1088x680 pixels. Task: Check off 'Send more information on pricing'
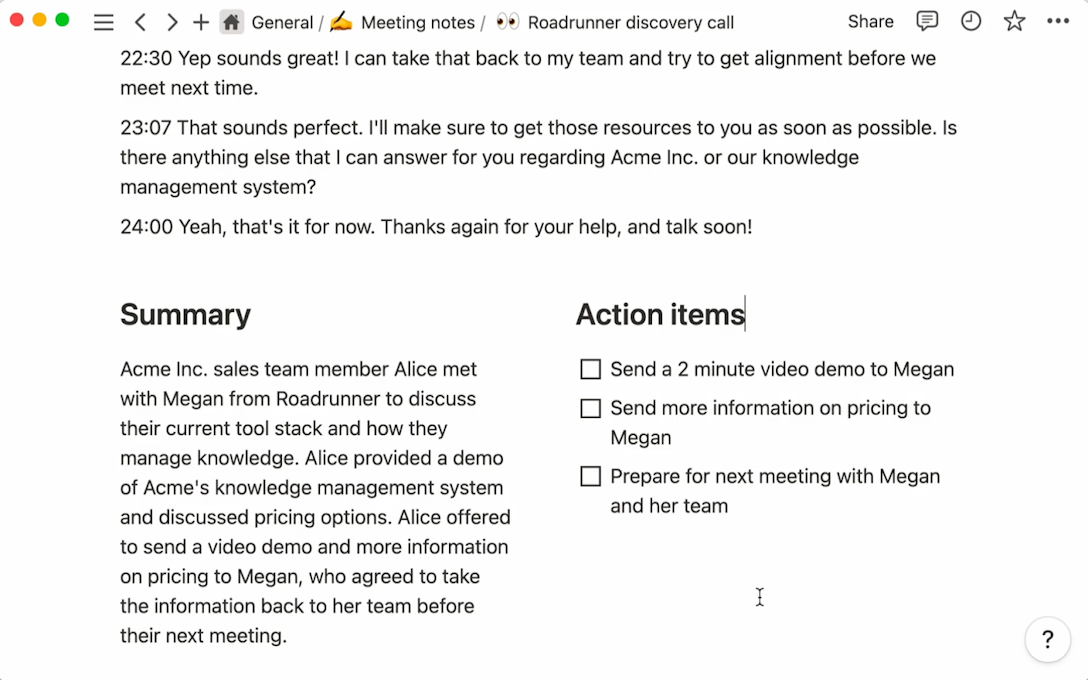point(590,408)
